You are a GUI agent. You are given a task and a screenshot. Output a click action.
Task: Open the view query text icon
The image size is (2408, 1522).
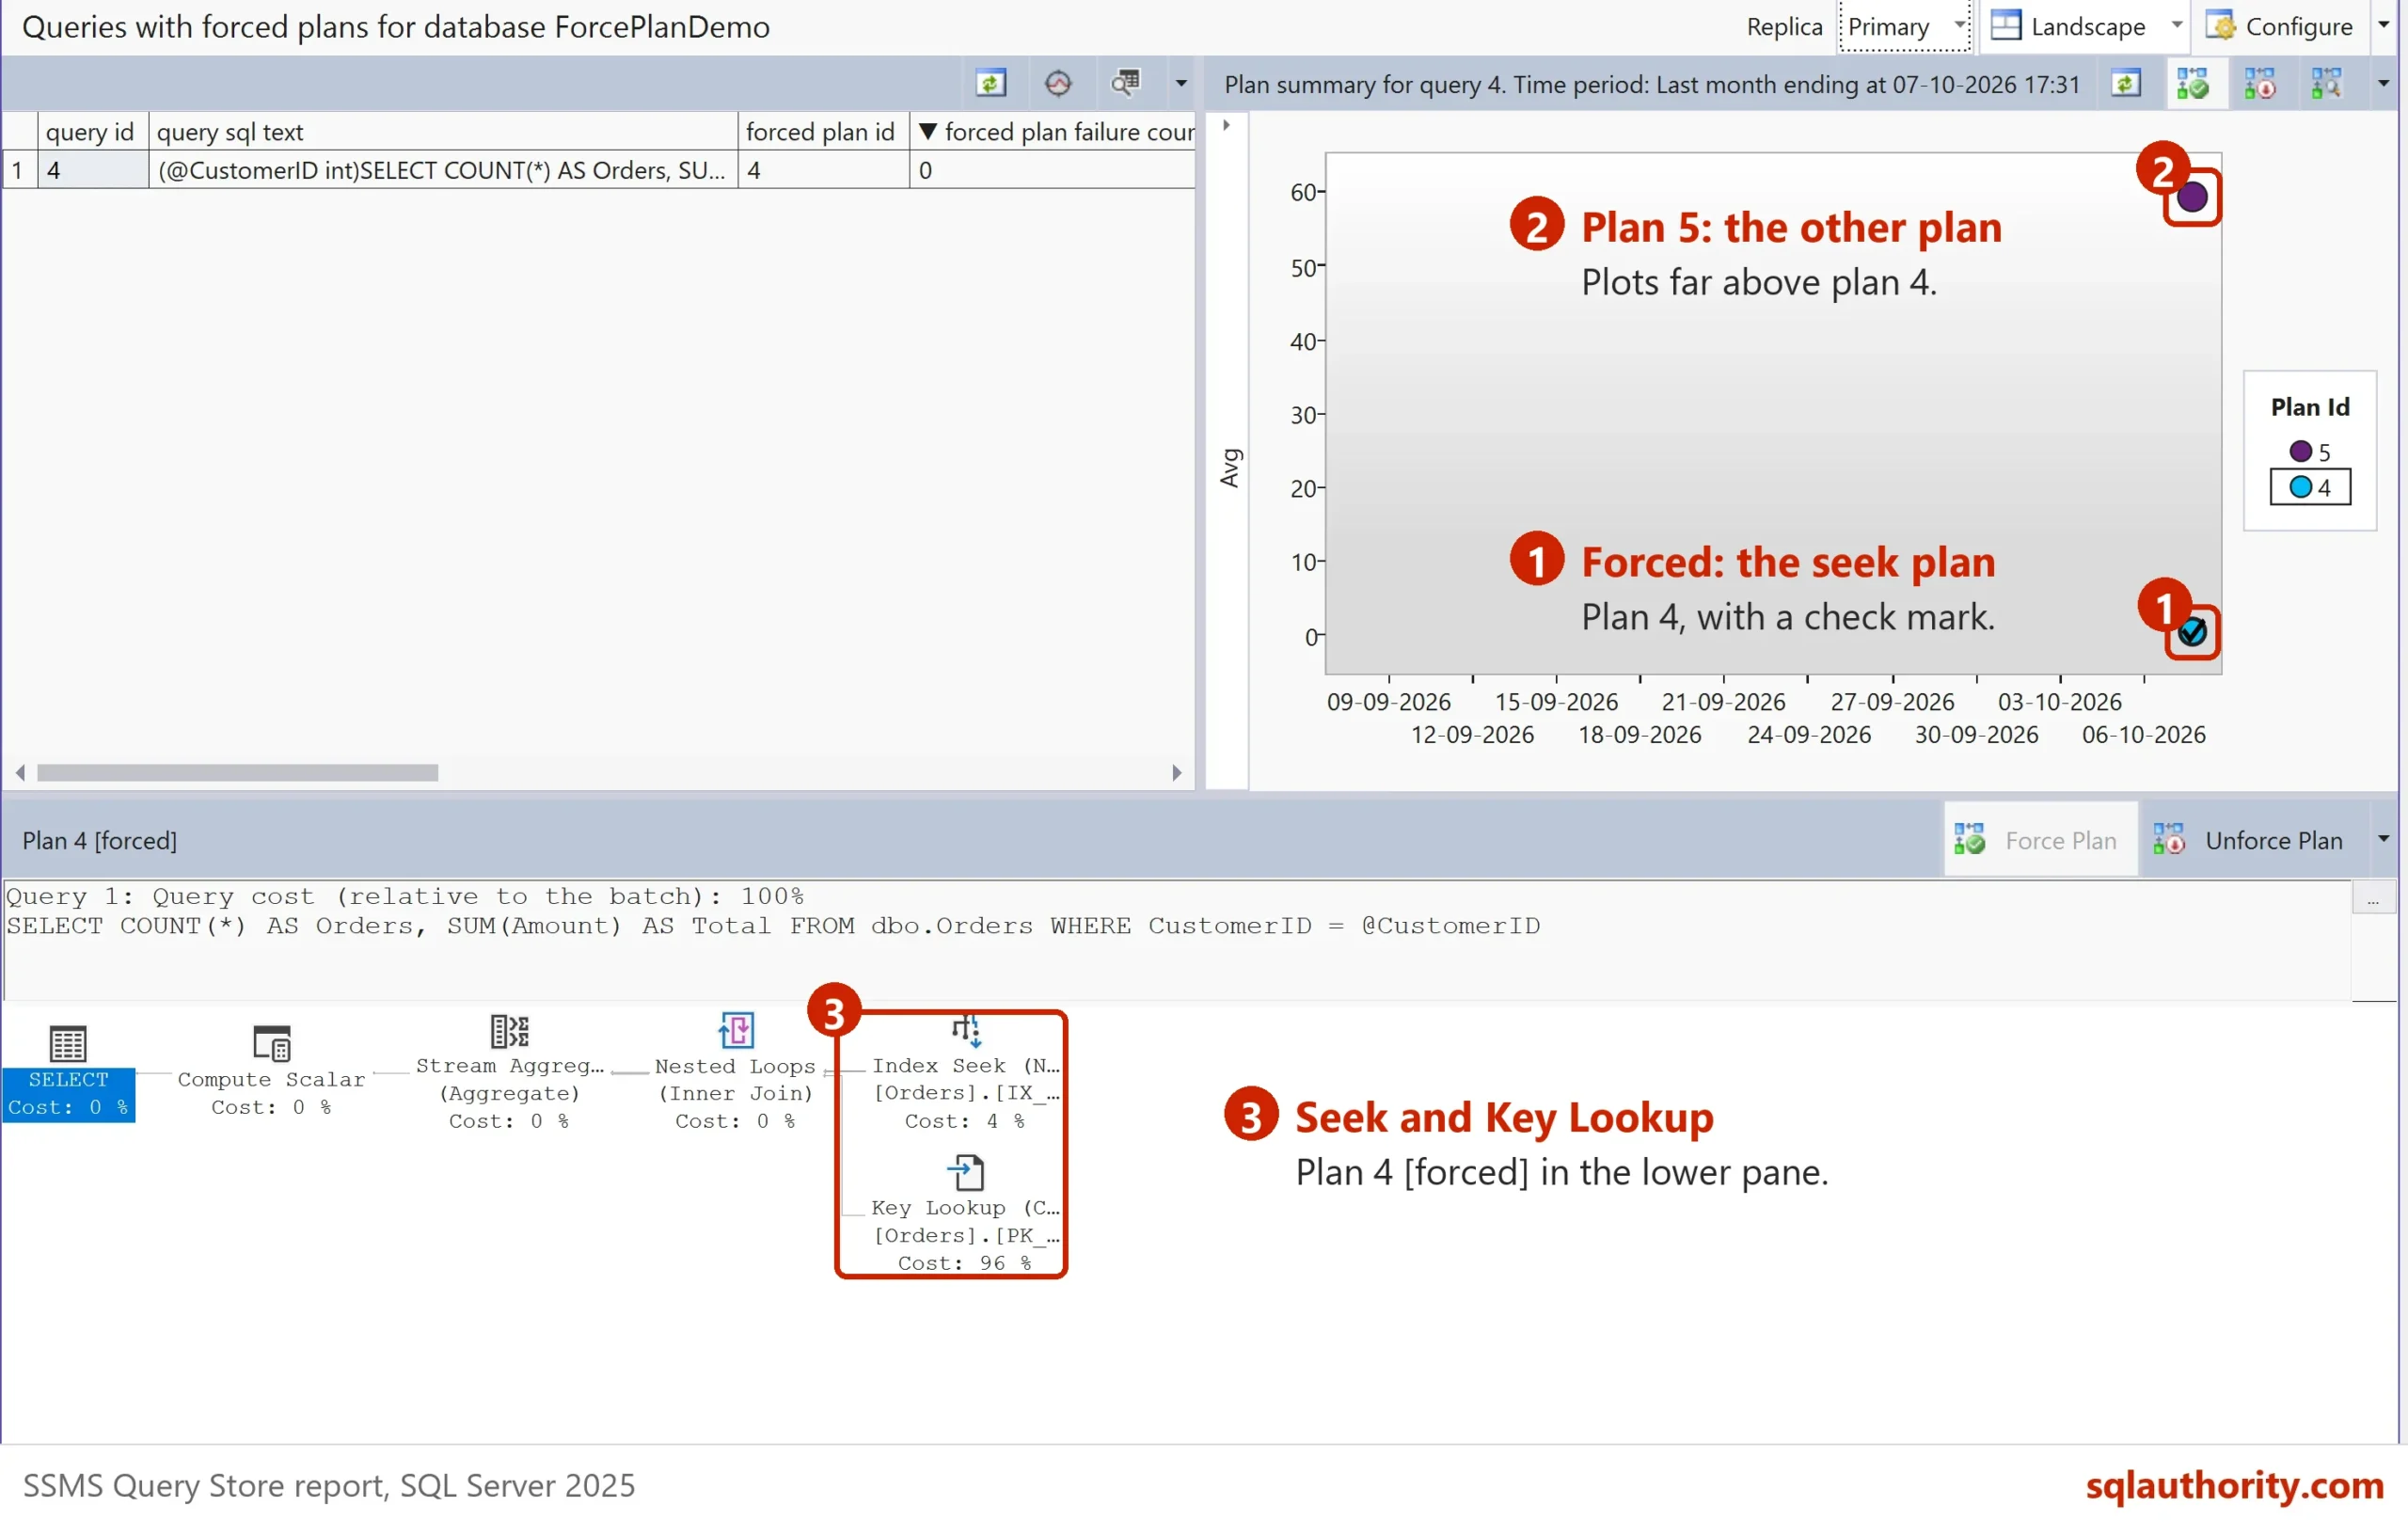click(1126, 83)
